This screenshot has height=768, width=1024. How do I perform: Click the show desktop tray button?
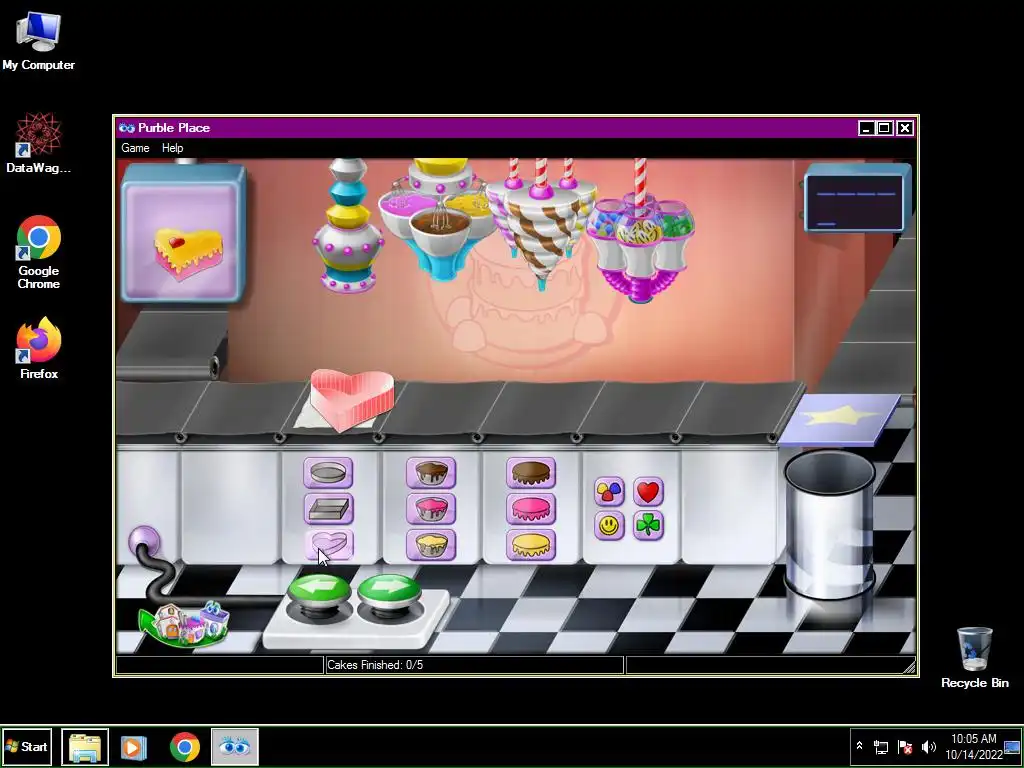(x=1012, y=746)
